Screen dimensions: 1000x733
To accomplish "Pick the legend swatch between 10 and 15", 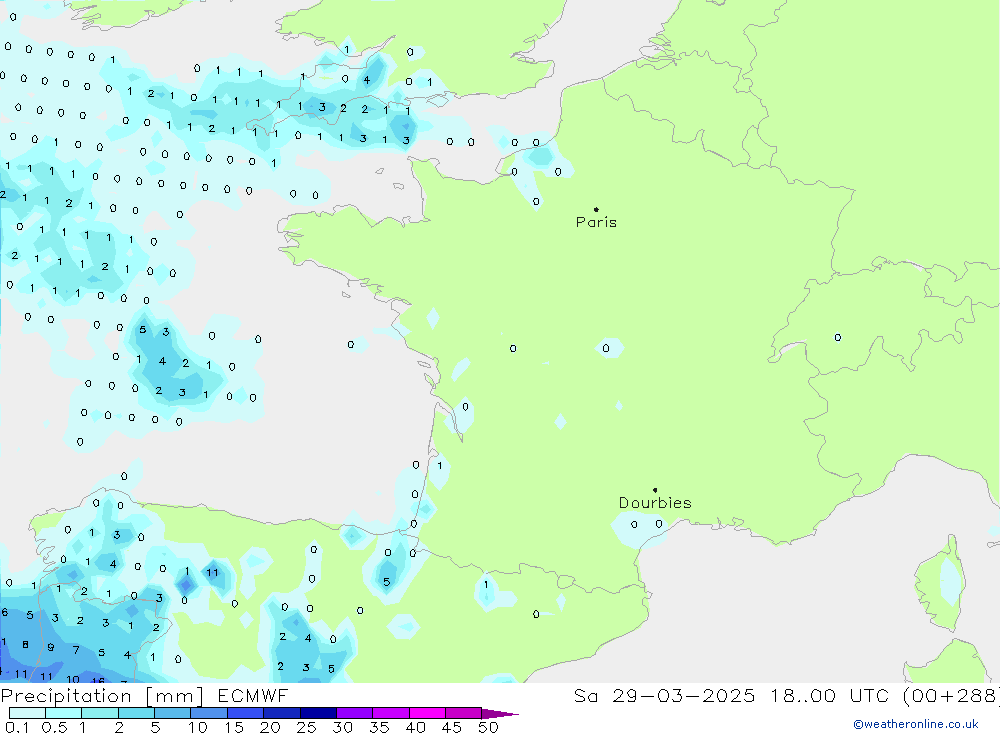I will (x=209, y=713).
